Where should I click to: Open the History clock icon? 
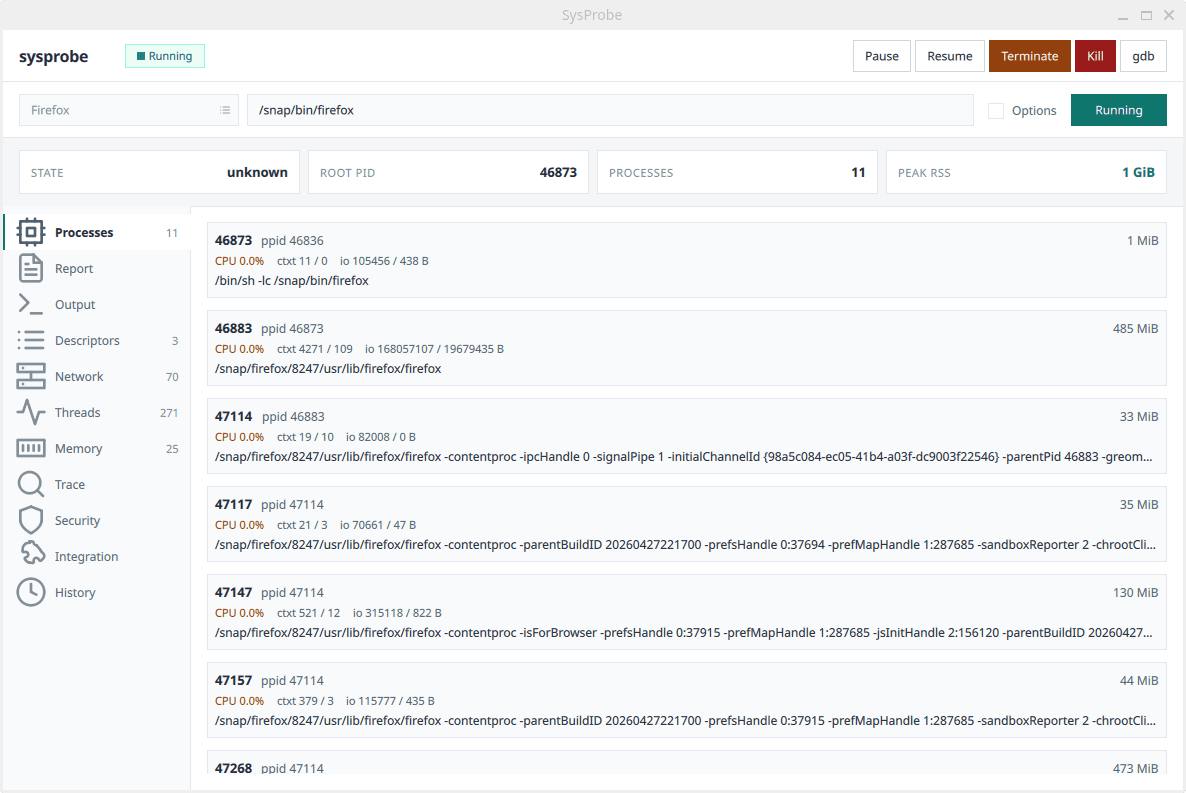point(31,592)
